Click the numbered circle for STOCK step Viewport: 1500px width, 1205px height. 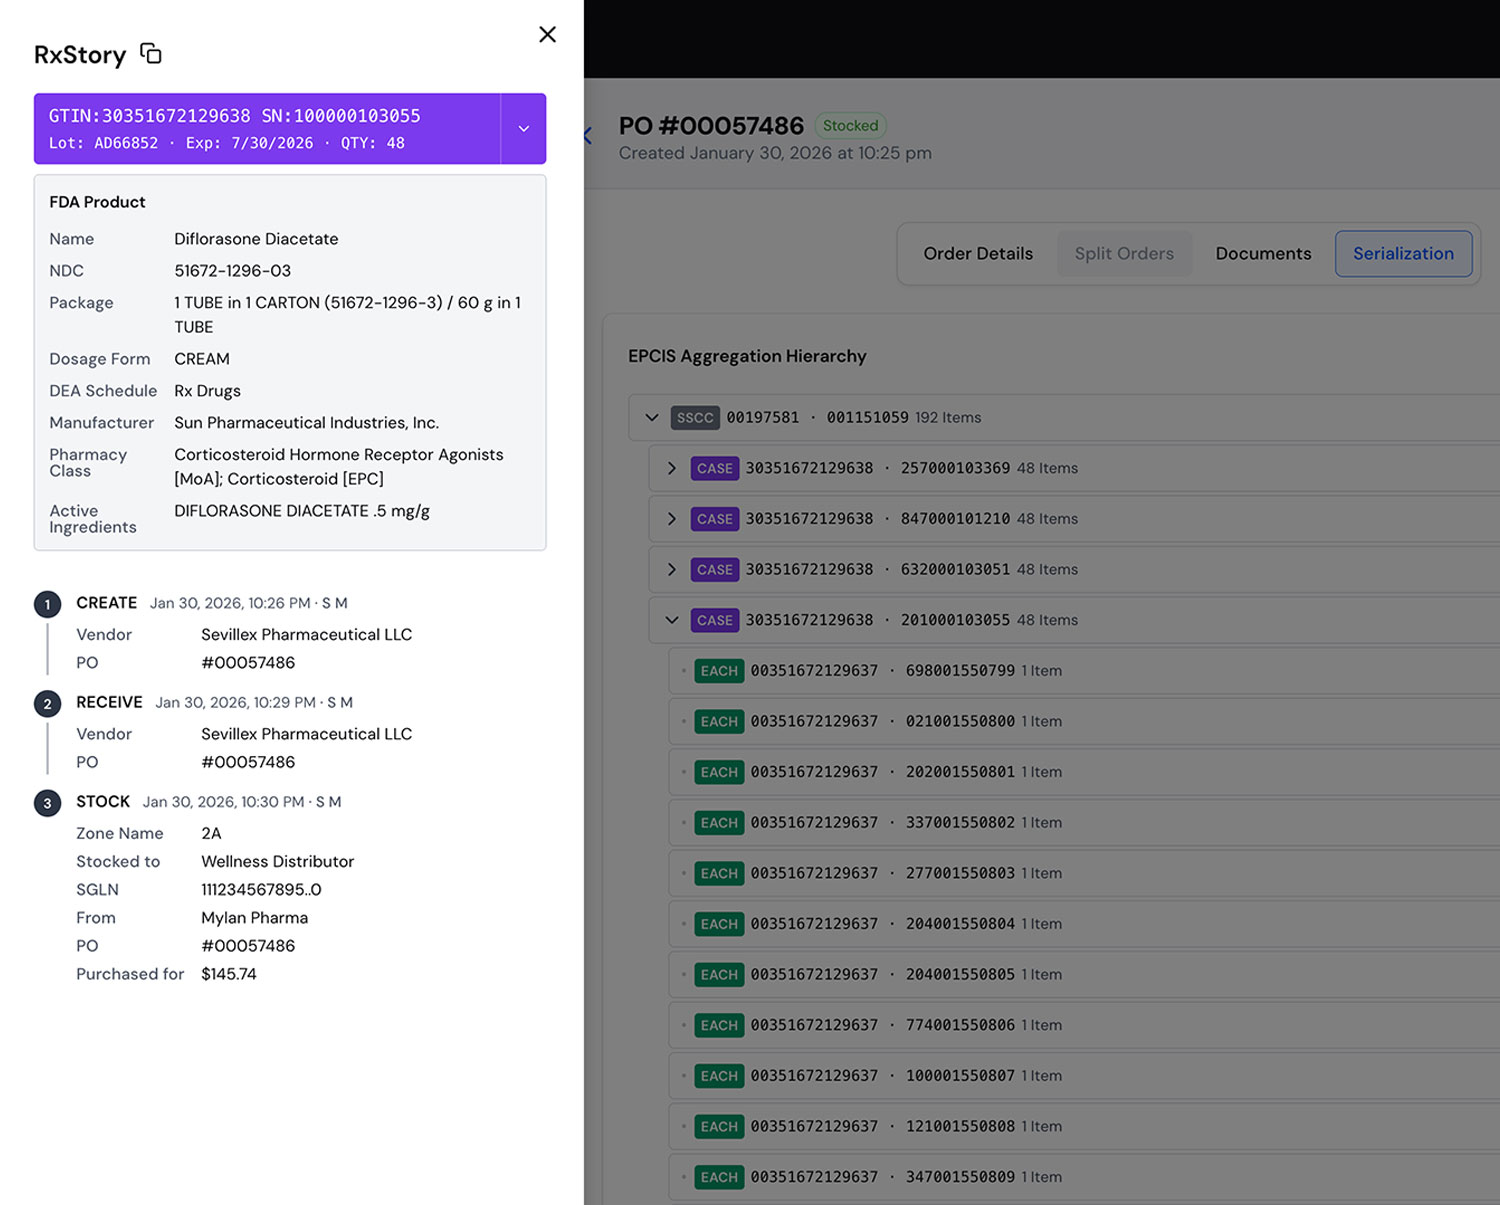(x=47, y=802)
